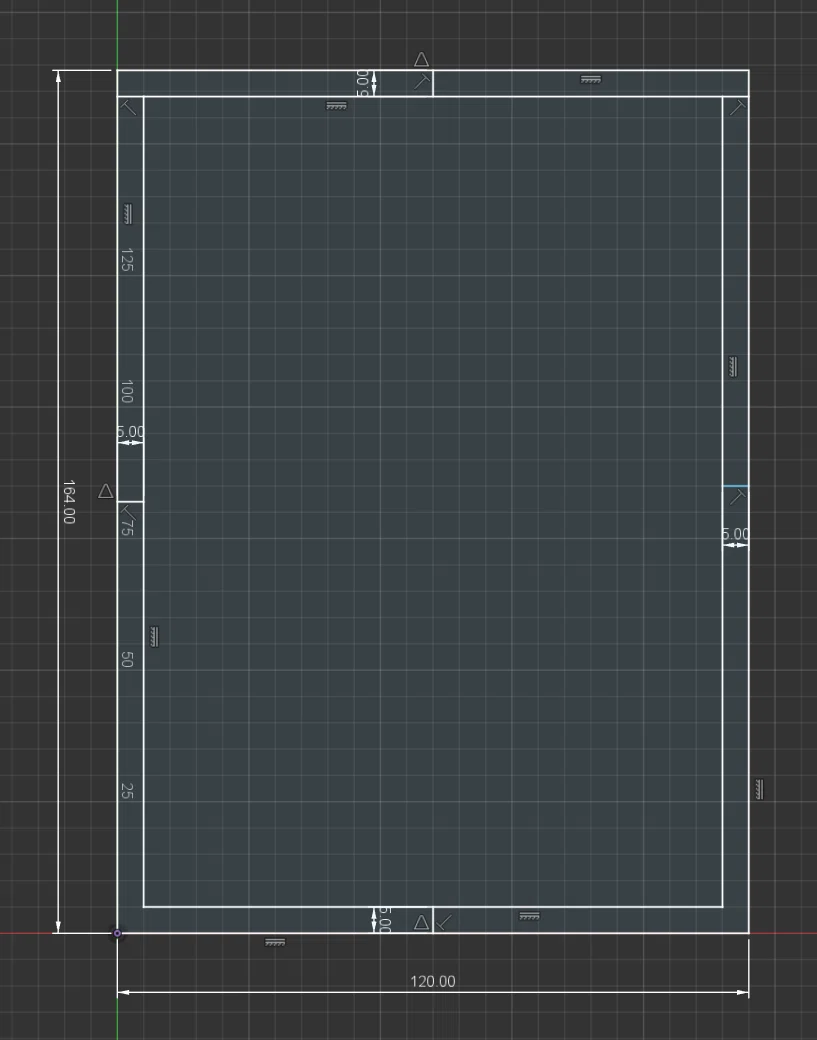
Task: Select the sketch origin point
Action: (117, 933)
